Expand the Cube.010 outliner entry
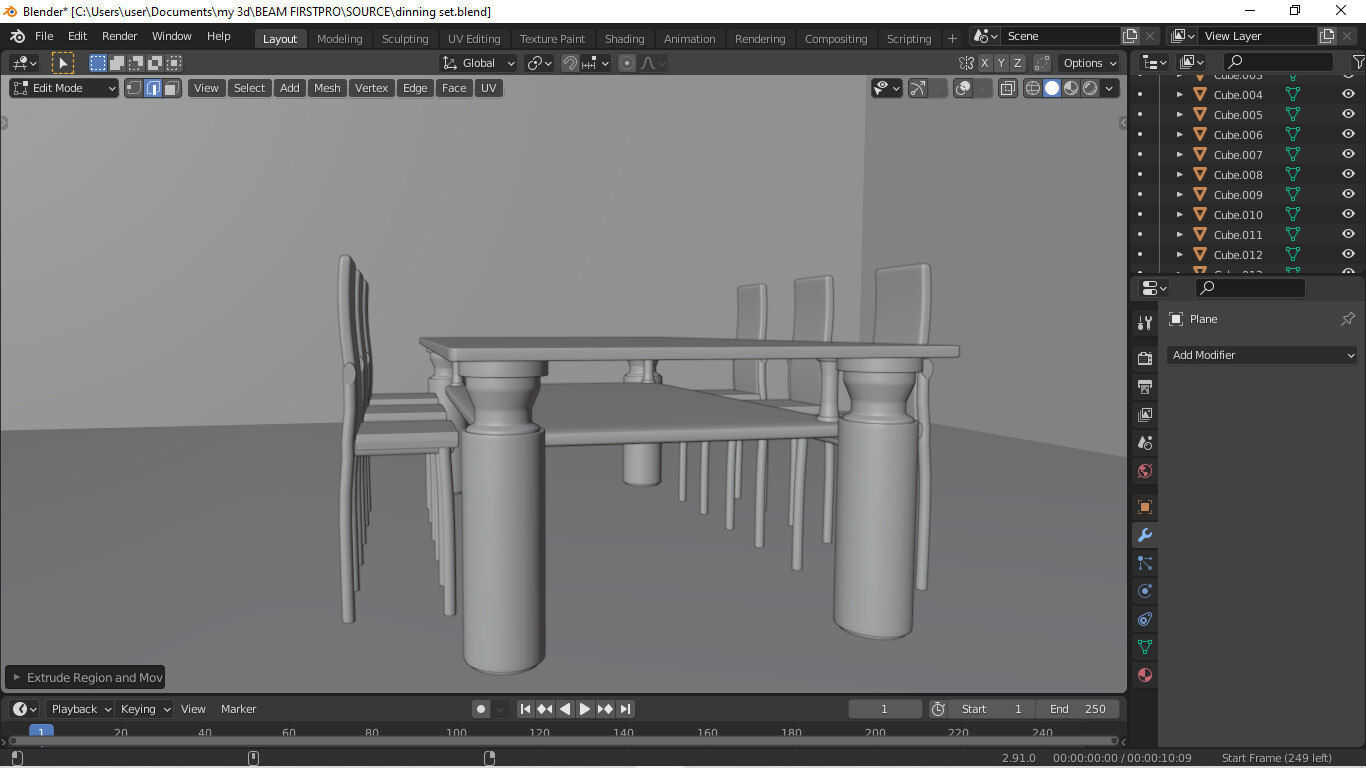Screen dimensions: 1366x768 coord(1180,214)
